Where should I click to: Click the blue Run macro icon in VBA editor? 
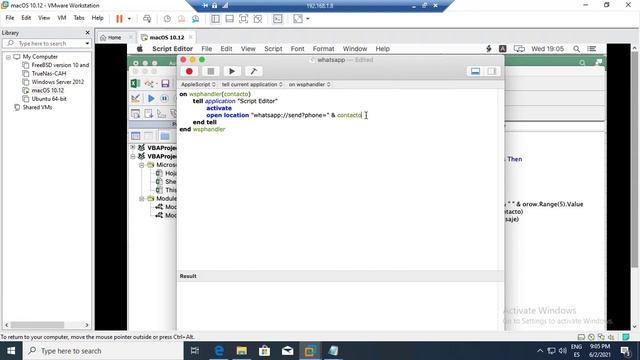pos(151,98)
